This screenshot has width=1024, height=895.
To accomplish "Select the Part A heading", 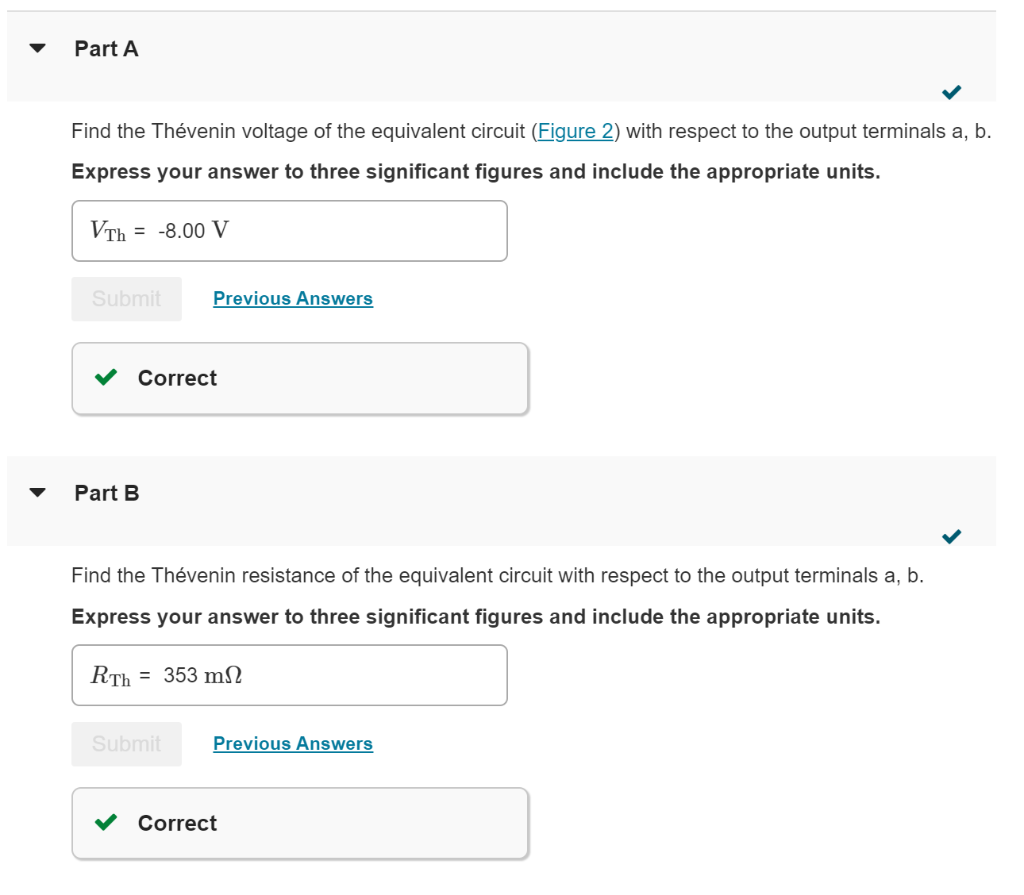I will [x=106, y=48].
